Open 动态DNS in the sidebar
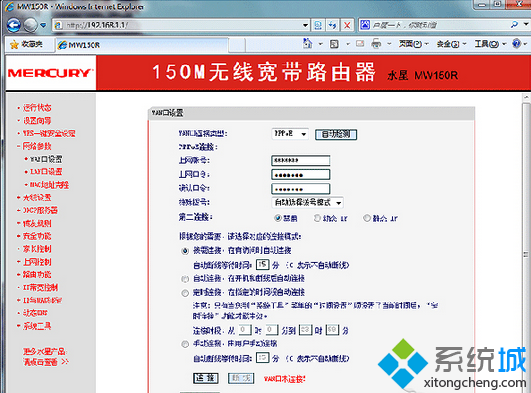Screen dimensions: 531x393 pyautogui.click(x=35, y=313)
